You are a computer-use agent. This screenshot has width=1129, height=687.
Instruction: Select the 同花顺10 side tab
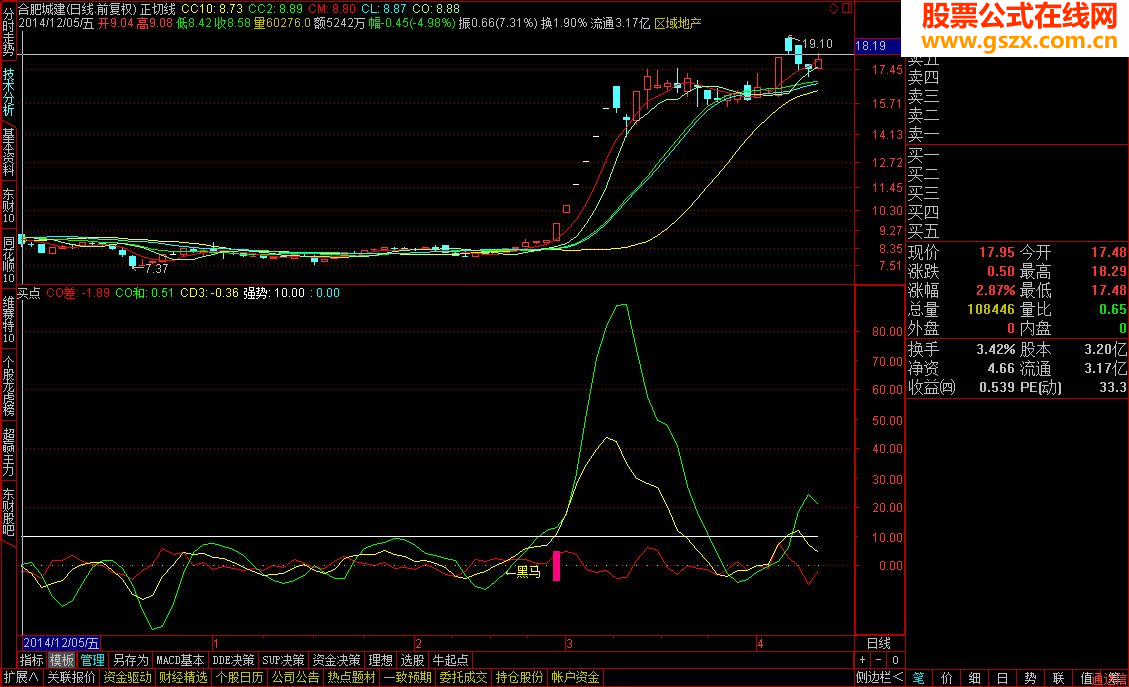point(8,259)
